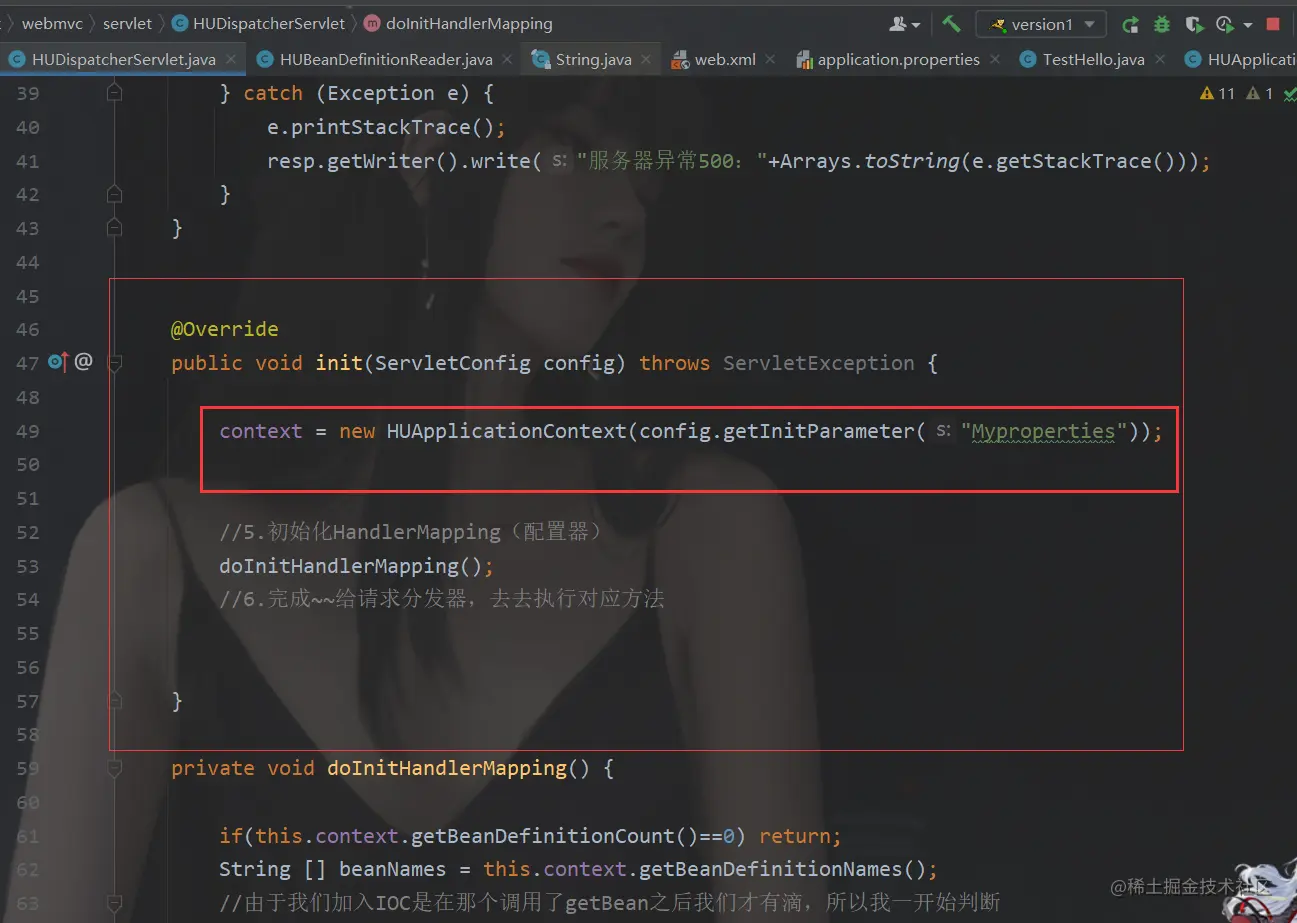Collapse the init method fold marker line 47
The image size is (1297, 923).
click(x=114, y=363)
